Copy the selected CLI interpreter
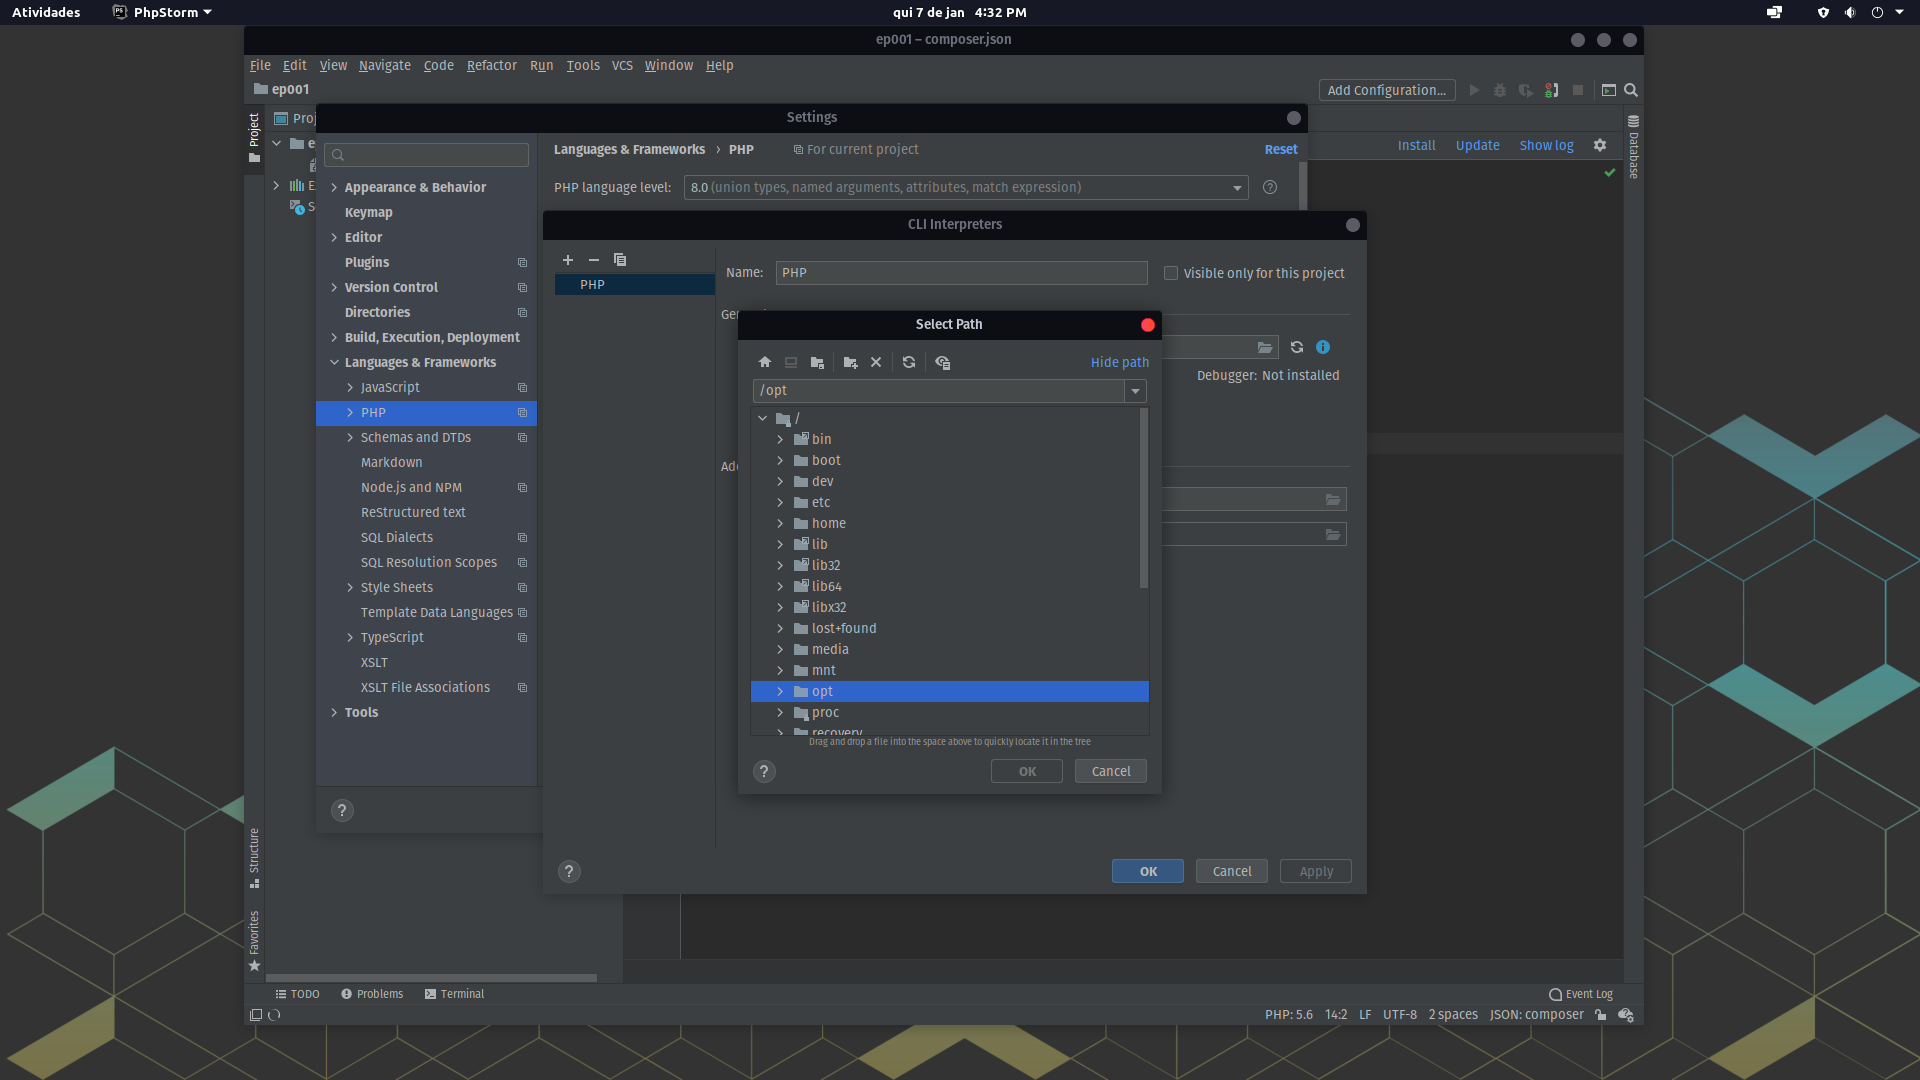1920x1080 pixels. click(620, 260)
